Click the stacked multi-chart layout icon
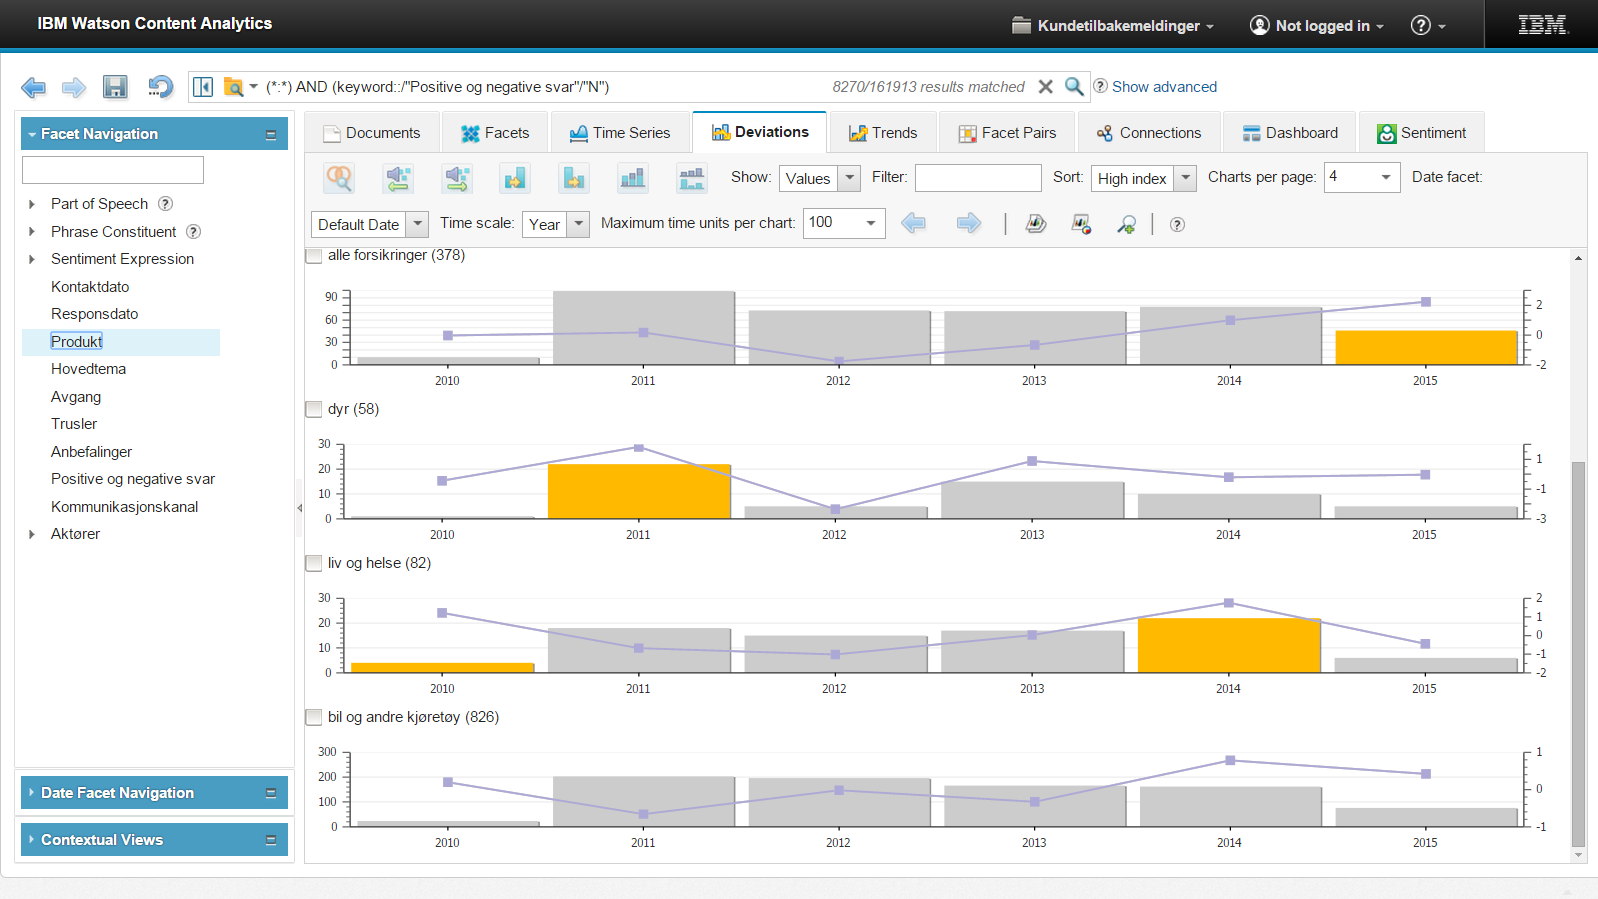 pyautogui.click(x=691, y=178)
